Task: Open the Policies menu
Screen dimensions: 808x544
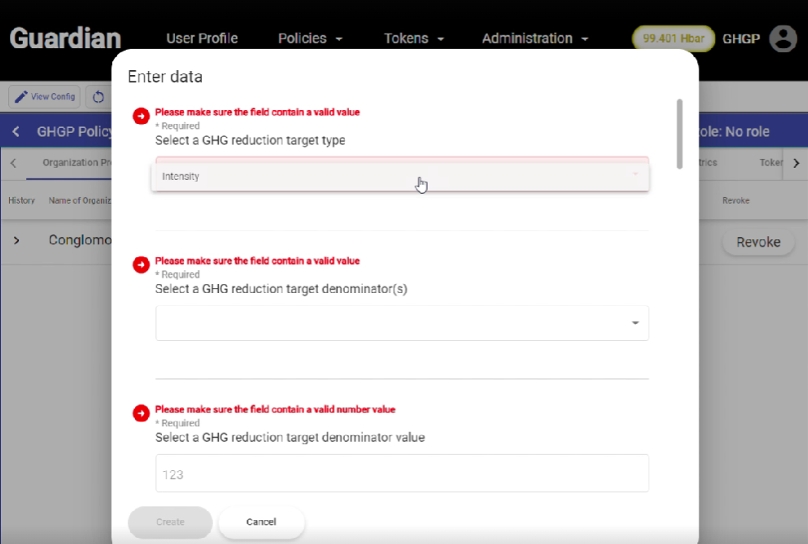Action: pos(310,39)
